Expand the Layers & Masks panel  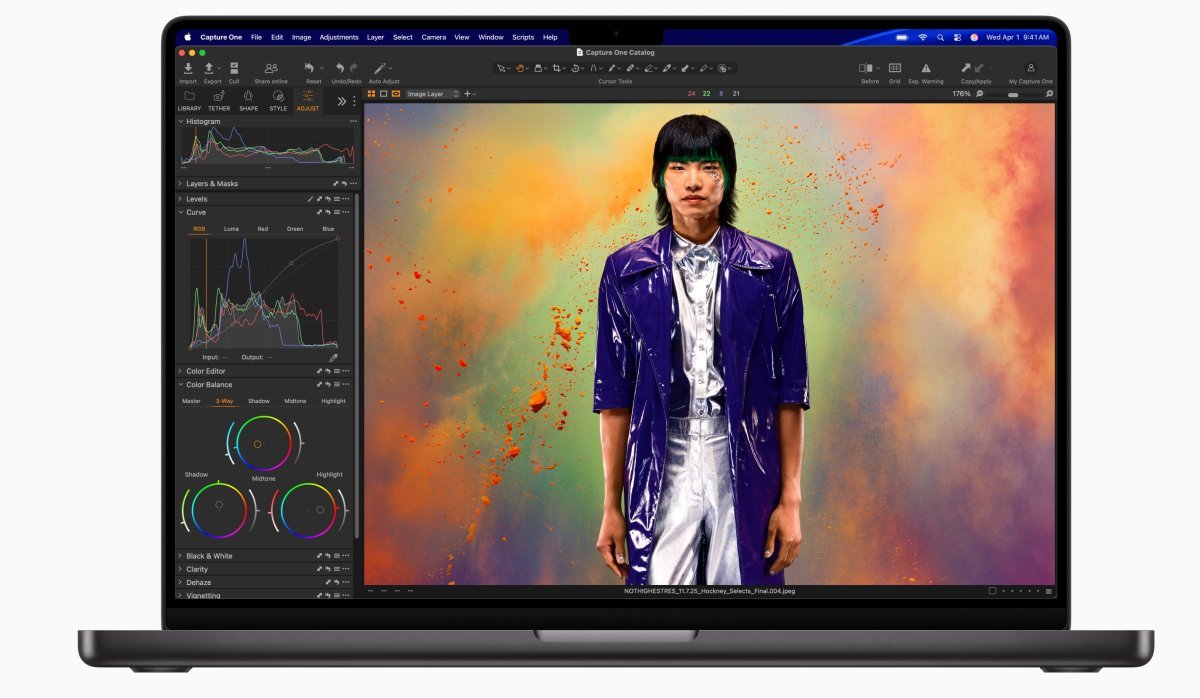pos(180,184)
